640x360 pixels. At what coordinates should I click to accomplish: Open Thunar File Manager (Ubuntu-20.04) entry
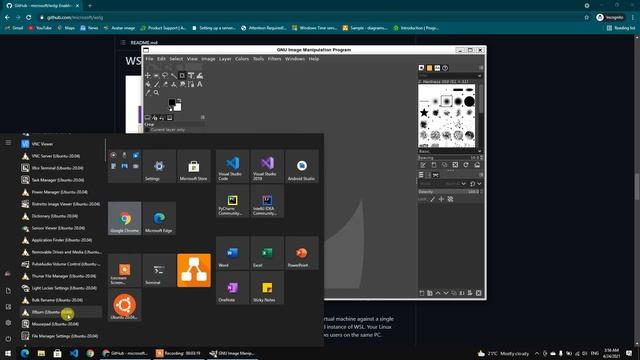pos(61,276)
